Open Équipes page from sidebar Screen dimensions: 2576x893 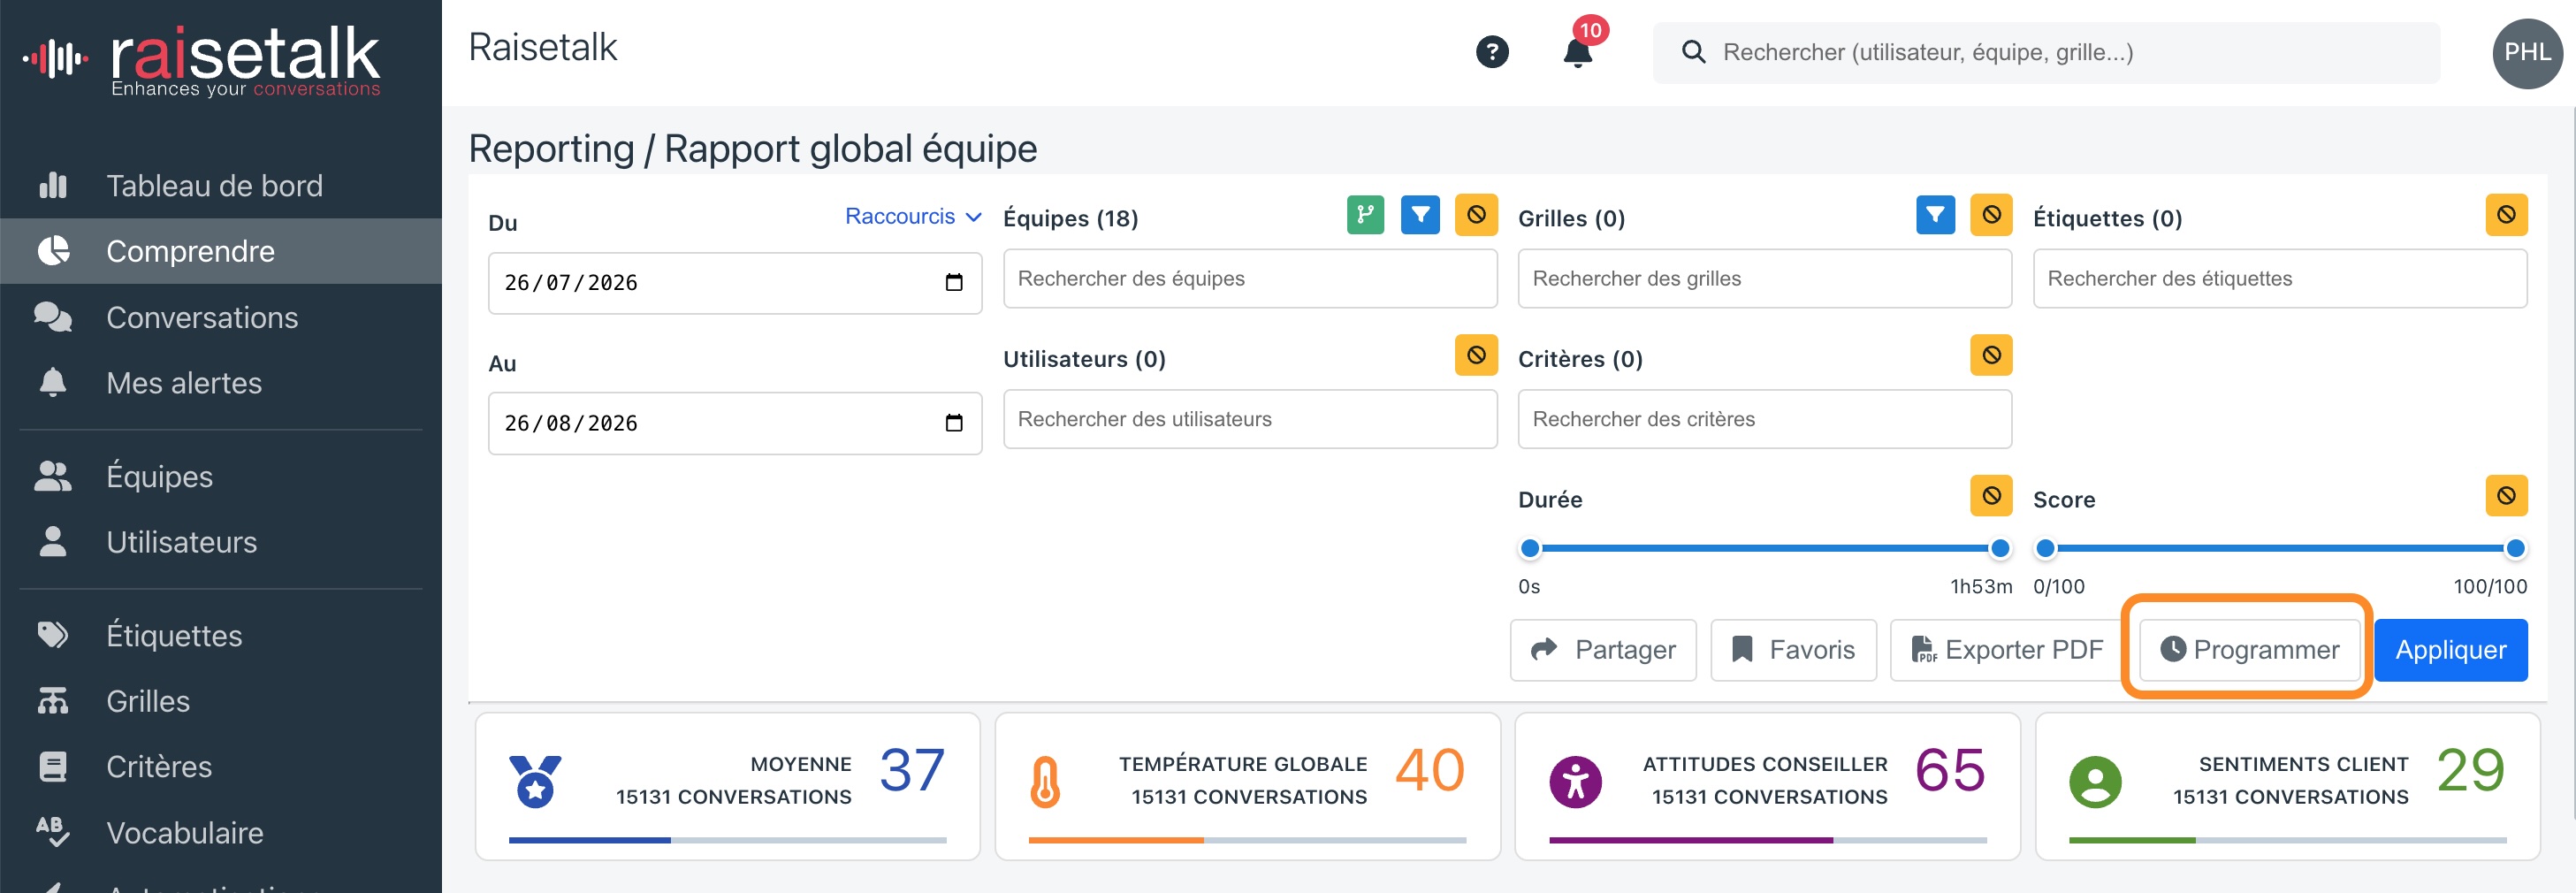point(221,477)
